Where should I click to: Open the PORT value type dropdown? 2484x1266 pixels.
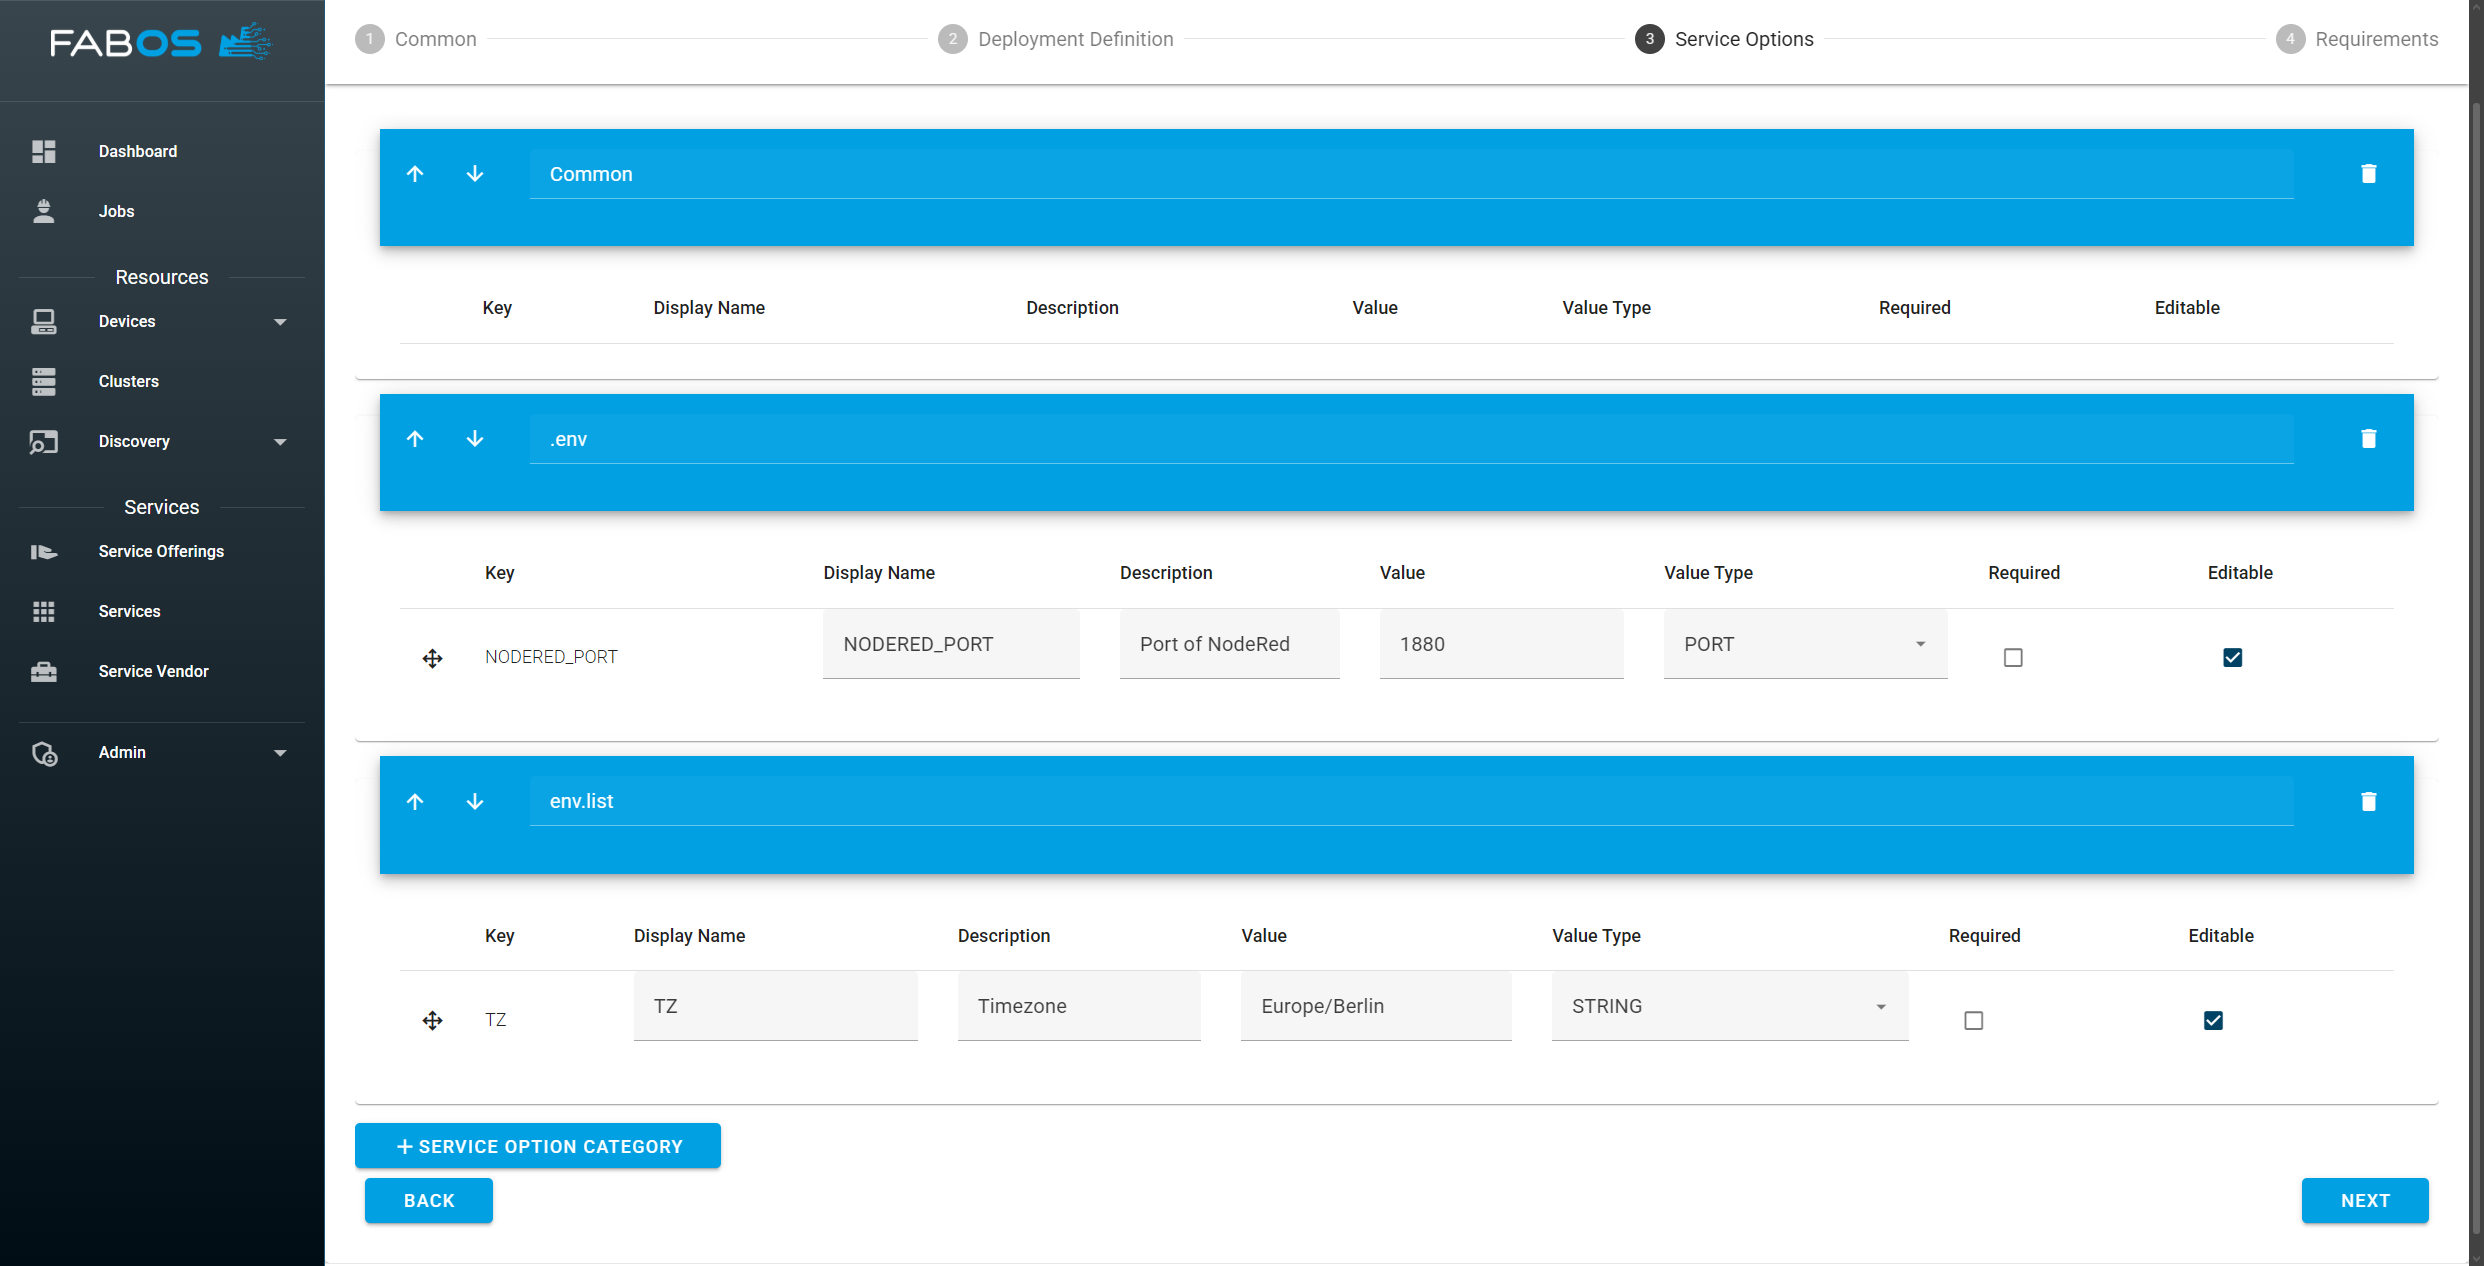1805,644
